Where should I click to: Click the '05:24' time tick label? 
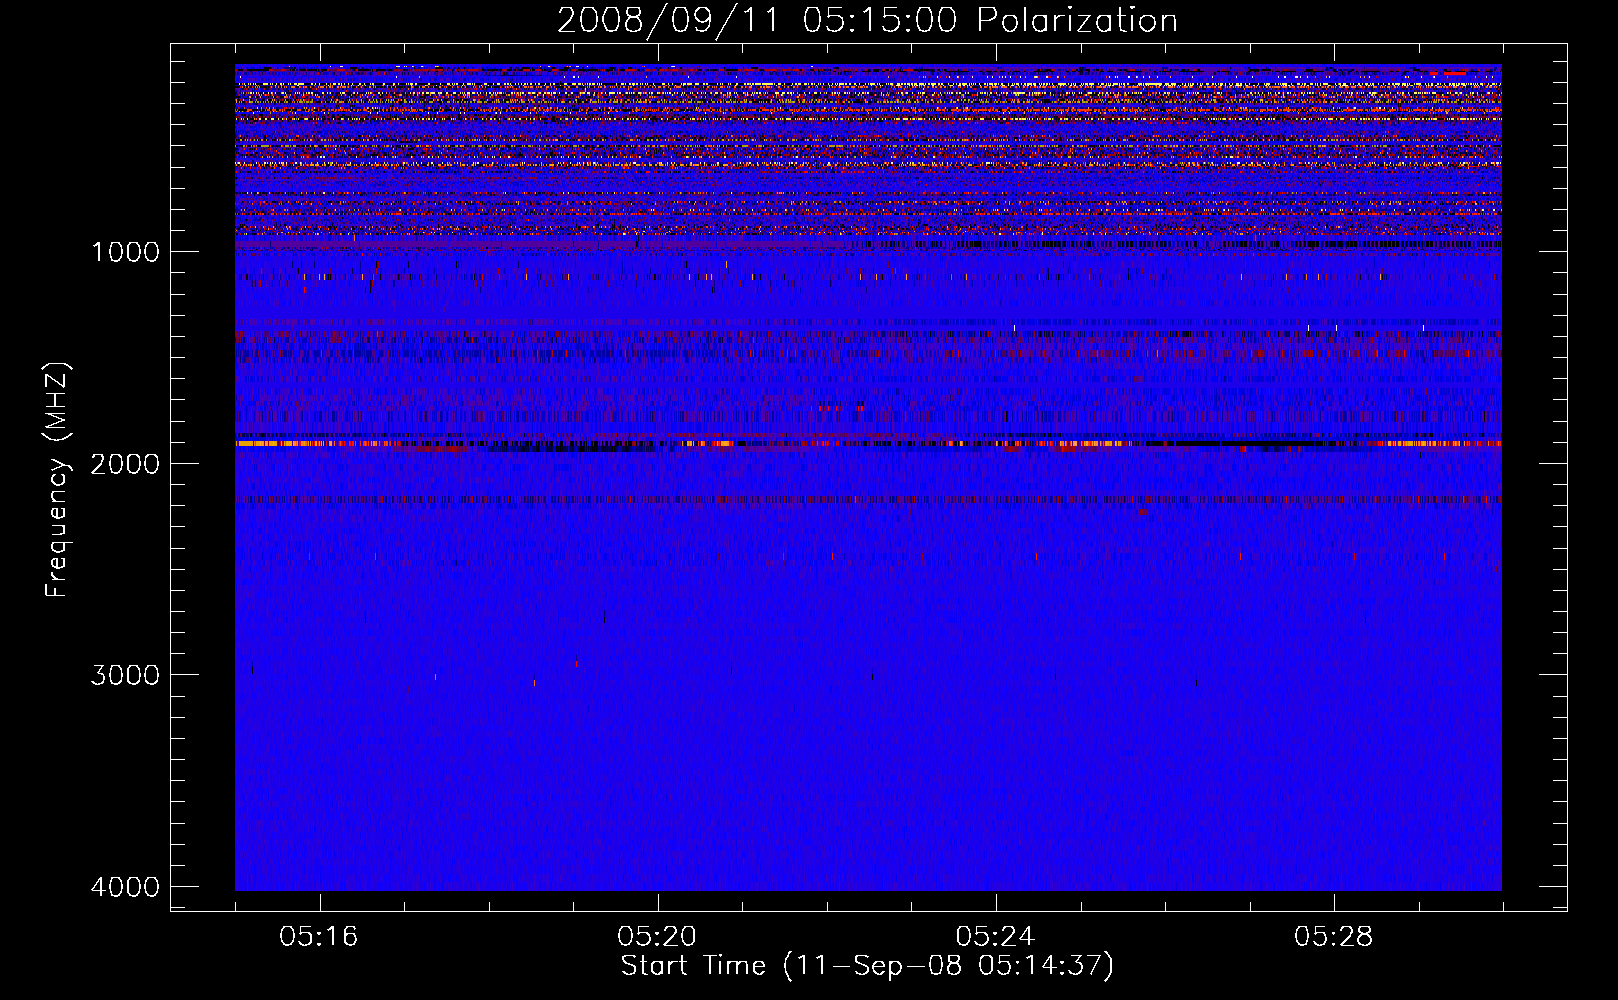coord(995,937)
